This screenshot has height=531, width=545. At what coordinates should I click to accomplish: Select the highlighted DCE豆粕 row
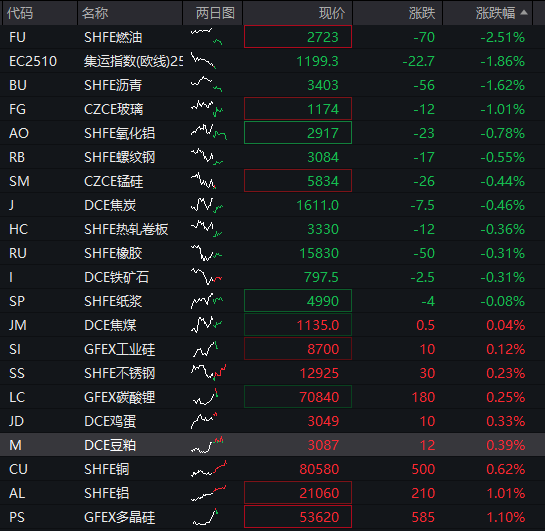(272, 445)
